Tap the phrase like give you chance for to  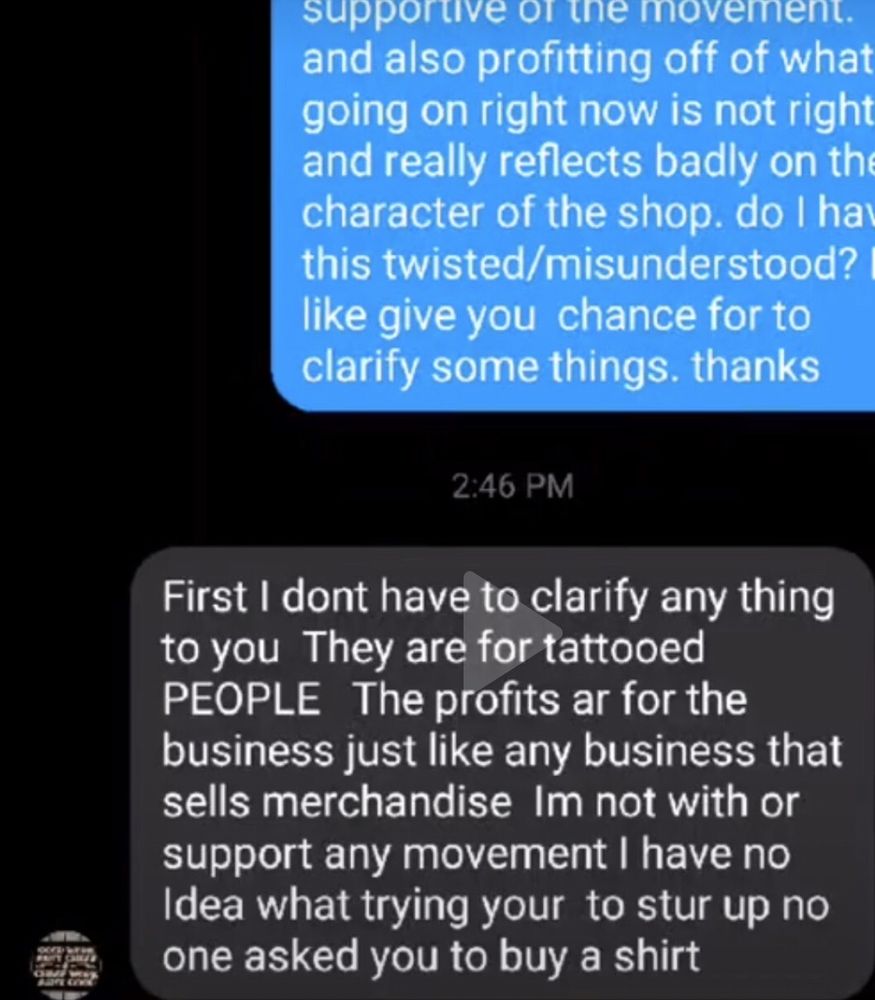coord(555,315)
